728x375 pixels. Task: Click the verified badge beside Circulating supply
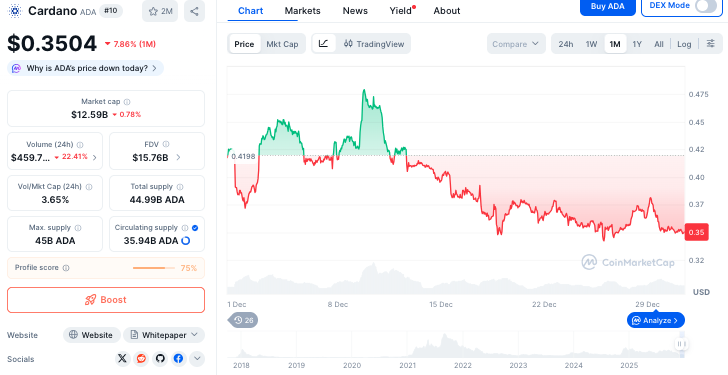click(x=195, y=228)
